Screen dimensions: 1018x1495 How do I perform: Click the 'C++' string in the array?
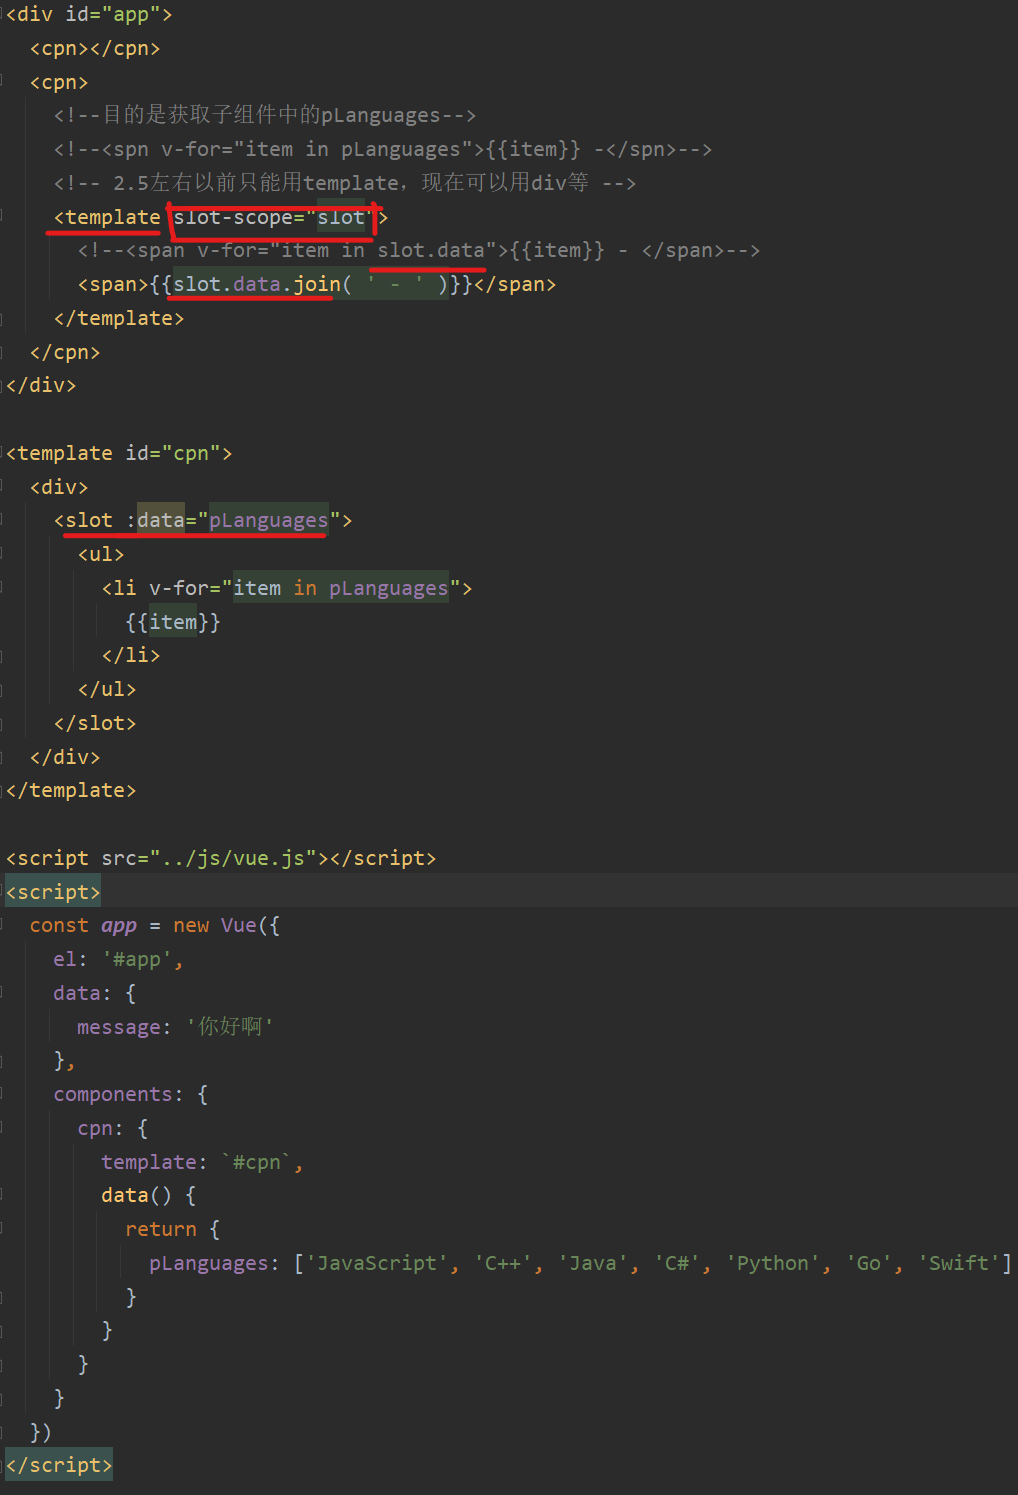503,1264
